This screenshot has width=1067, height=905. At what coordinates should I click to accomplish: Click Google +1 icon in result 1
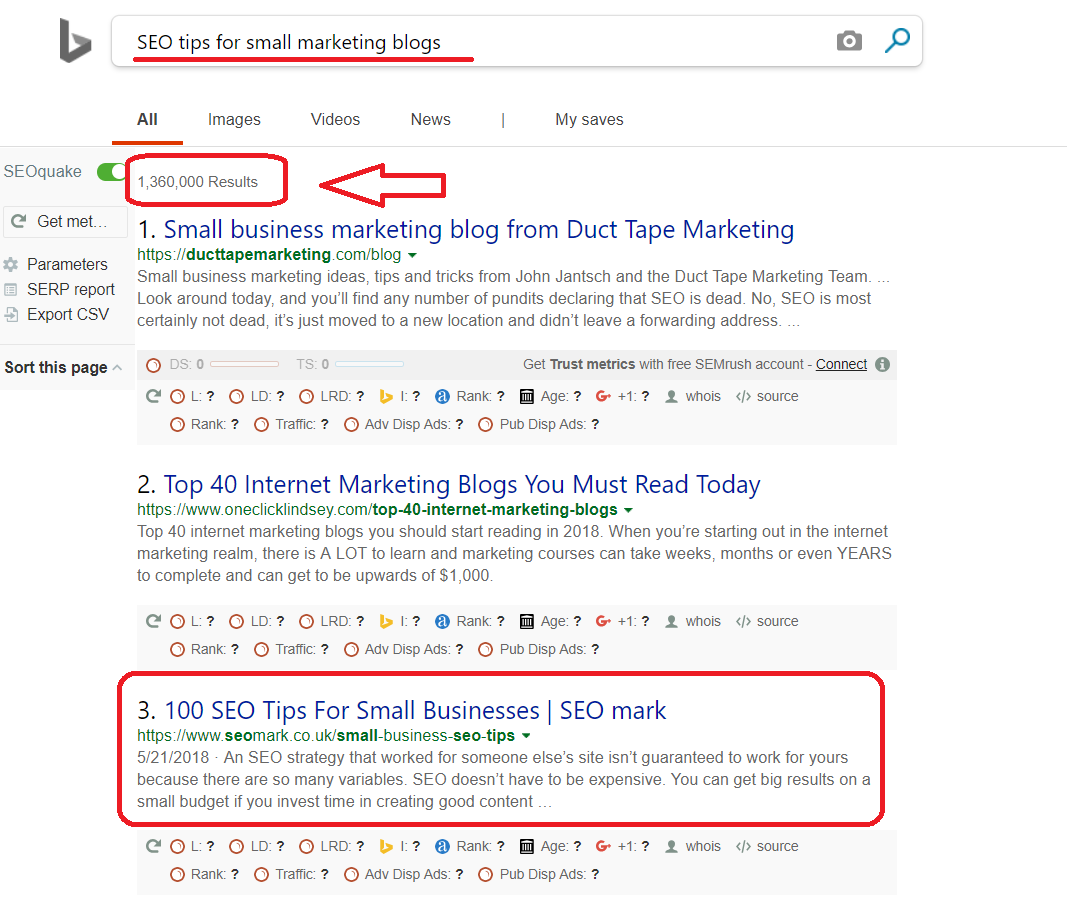[x=603, y=396]
